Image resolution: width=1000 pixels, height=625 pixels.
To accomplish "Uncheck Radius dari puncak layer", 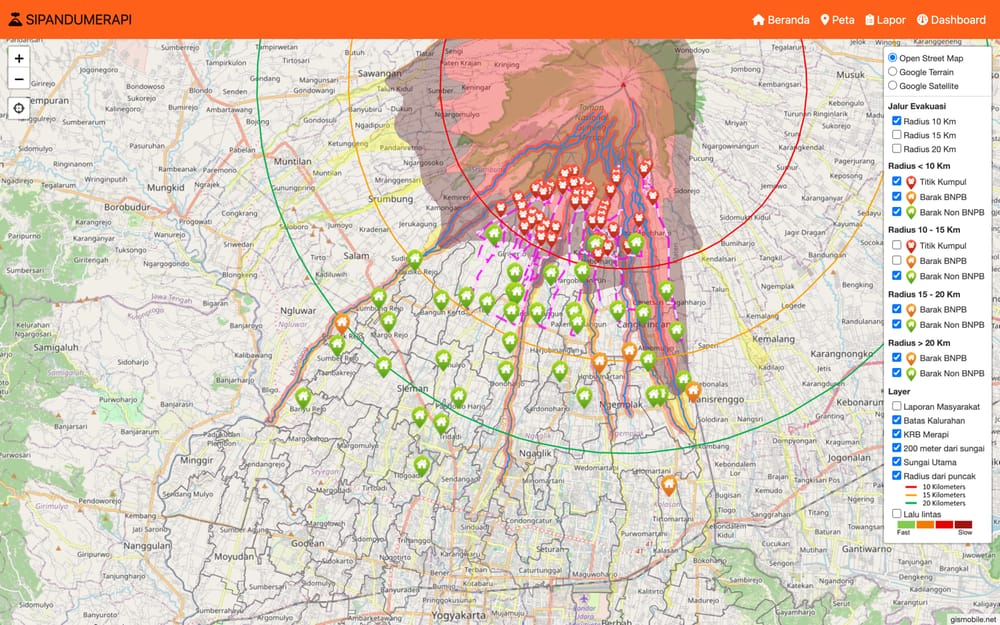I will pyautogui.click(x=897, y=476).
